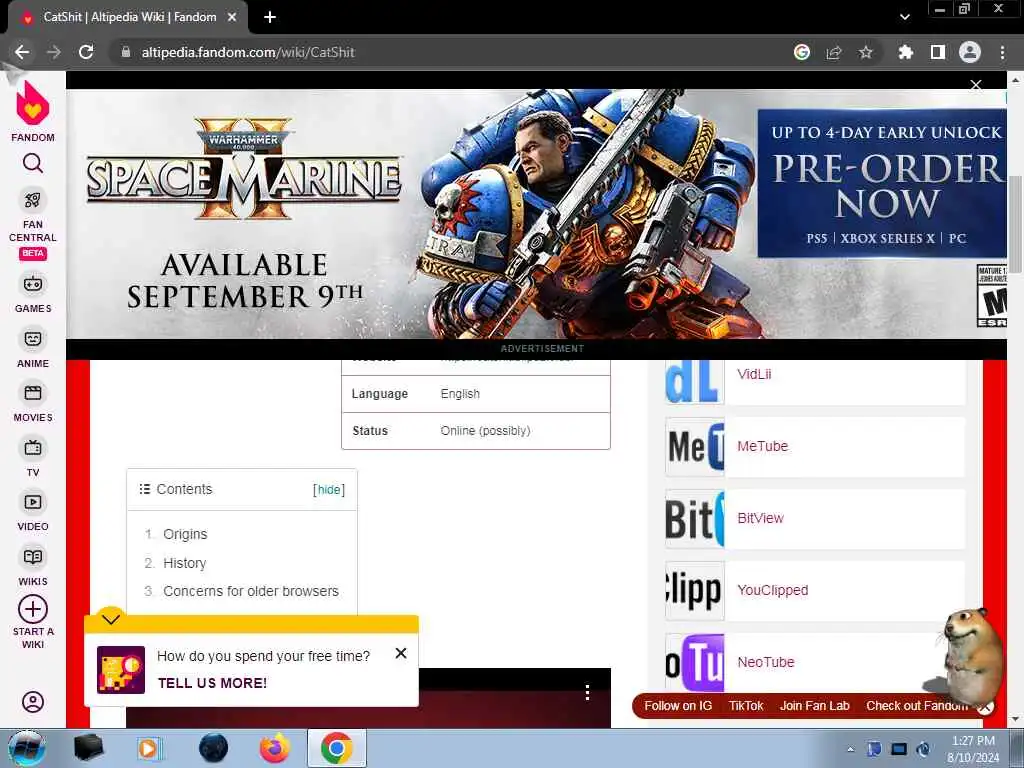Open the Wikis category in sidebar
Image resolution: width=1024 pixels, height=768 pixels.
click(33, 567)
